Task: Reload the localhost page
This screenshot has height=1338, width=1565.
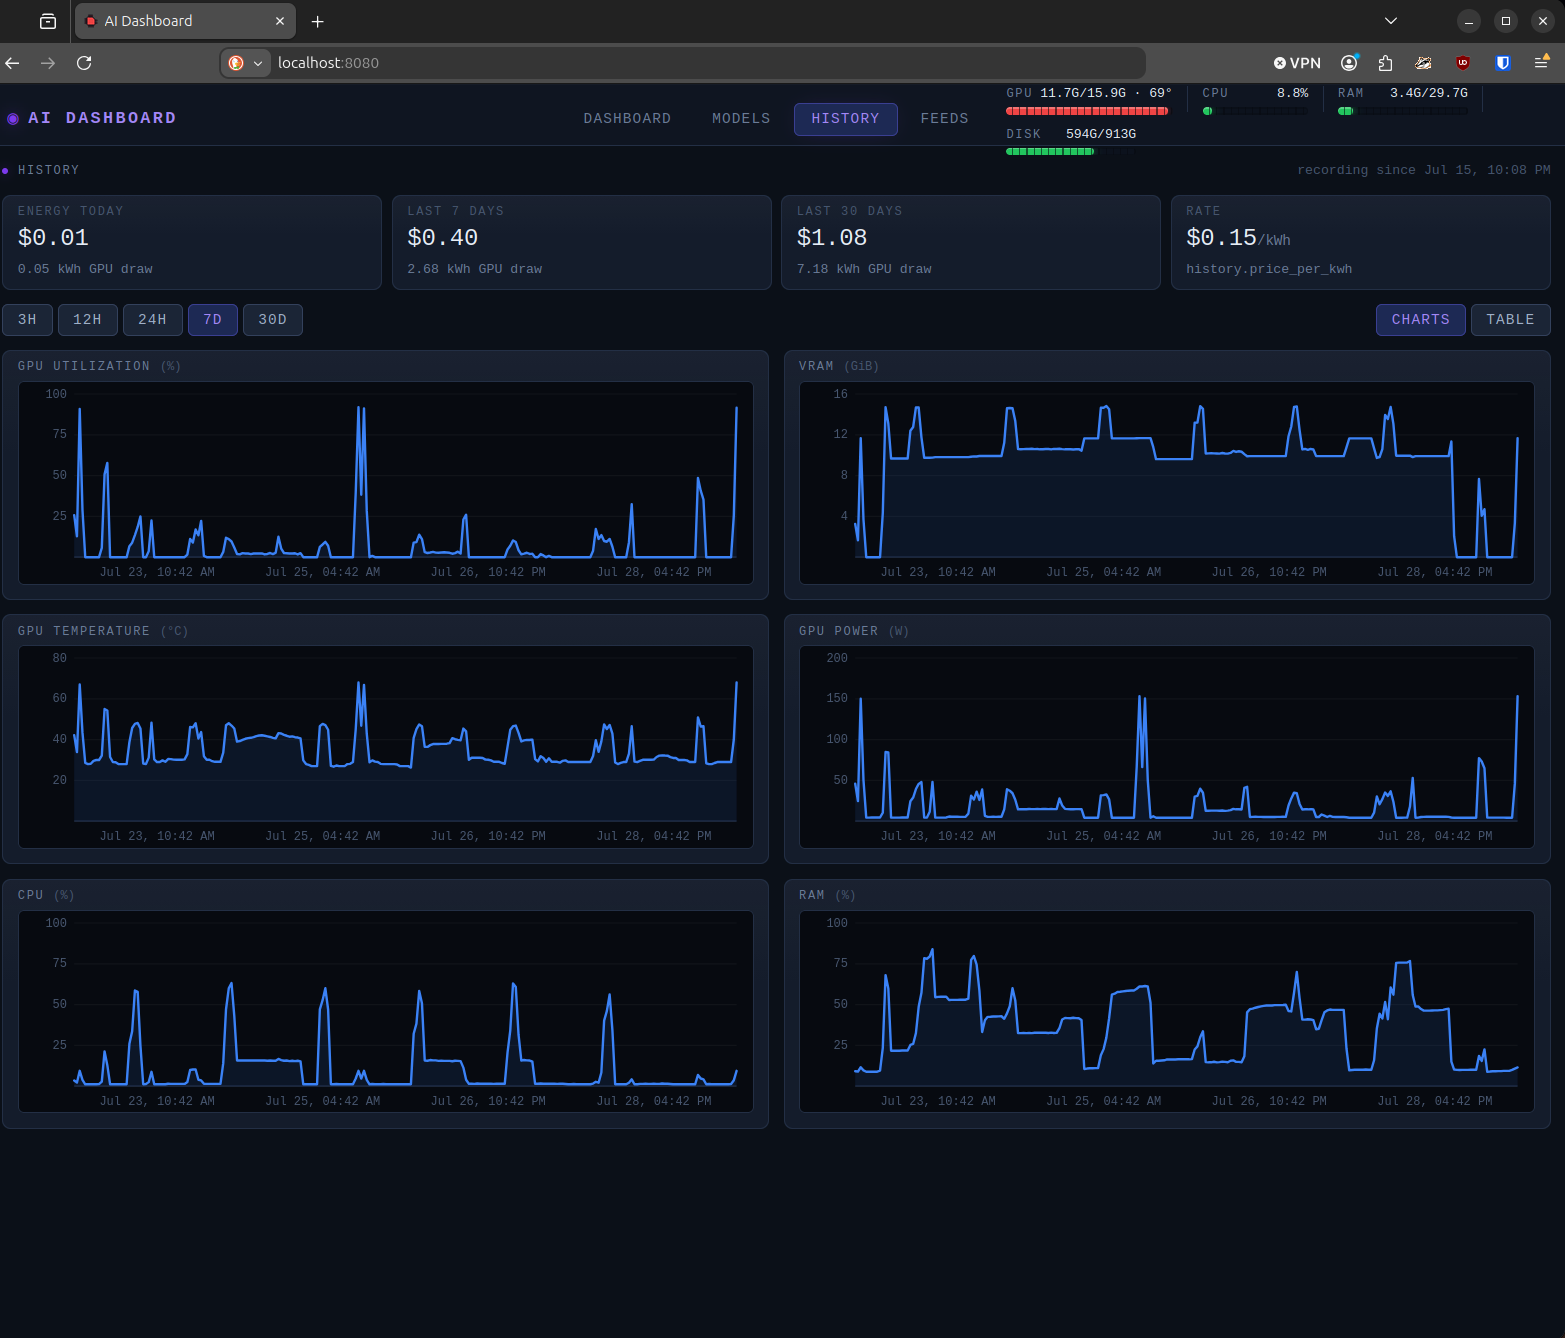Action: [84, 63]
